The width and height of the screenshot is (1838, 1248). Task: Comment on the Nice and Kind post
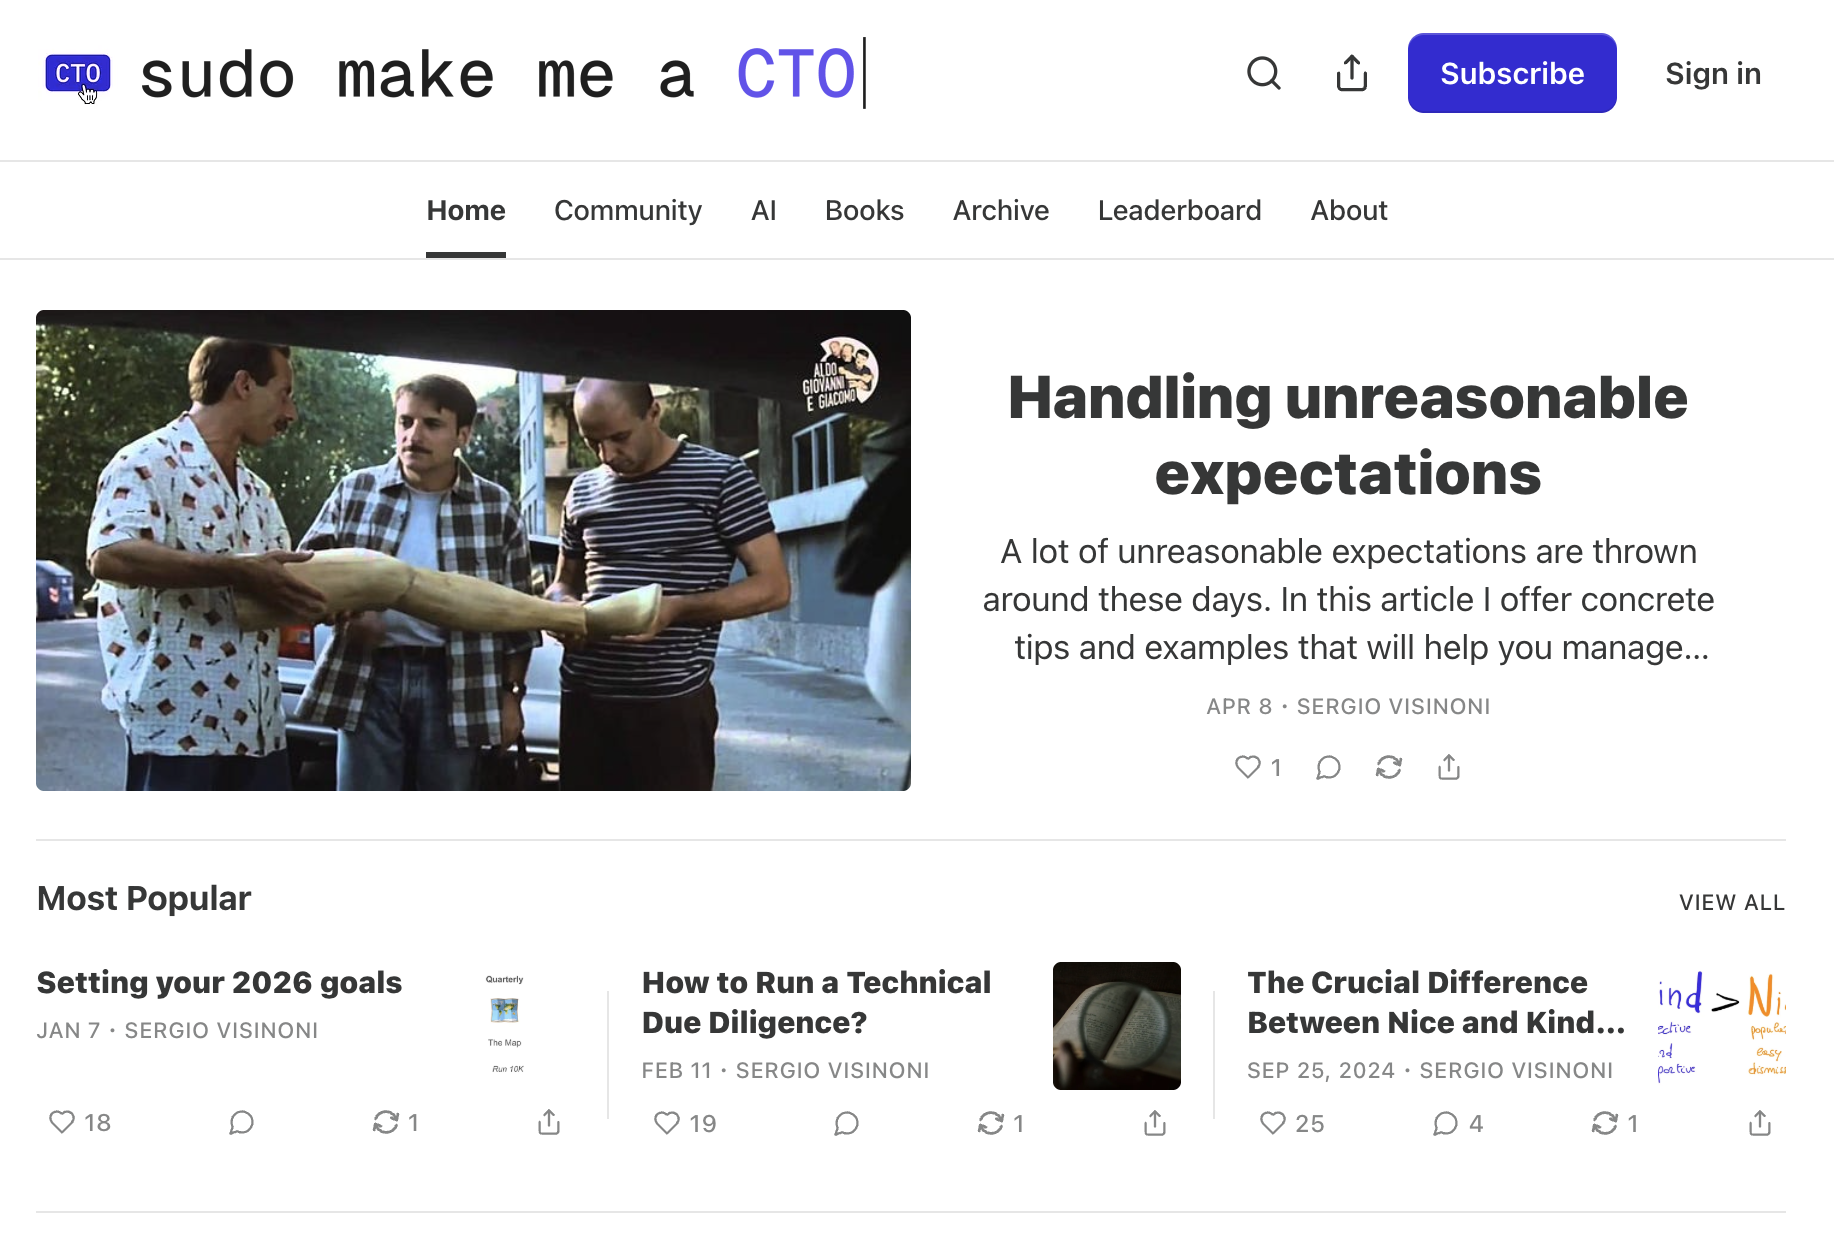coord(1457,1123)
